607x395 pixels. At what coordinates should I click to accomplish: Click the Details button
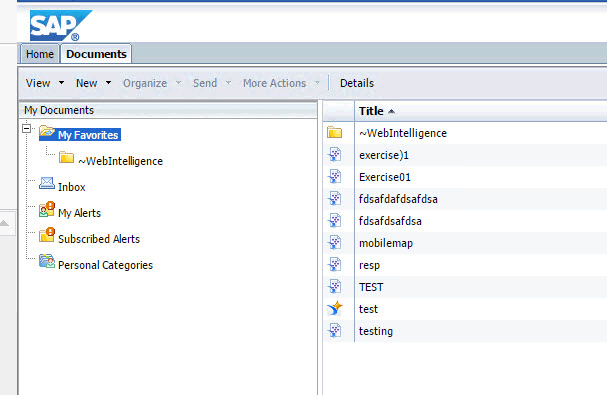[357, 83]
